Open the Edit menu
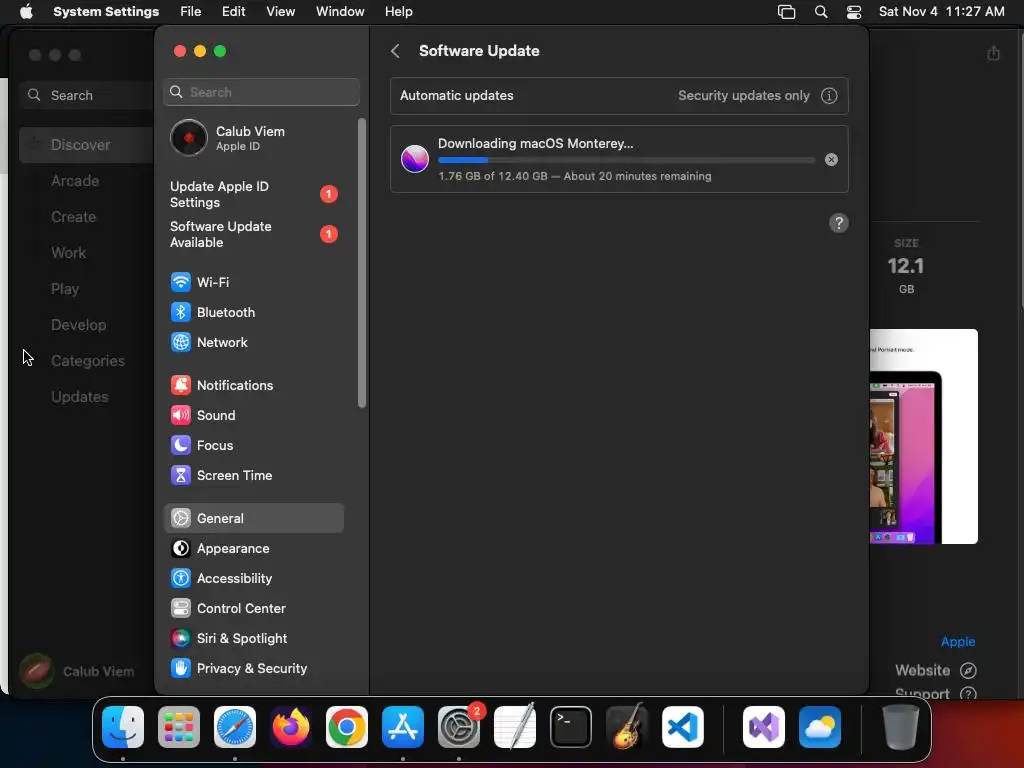The image size is (1024, 768). click(233, 12)
